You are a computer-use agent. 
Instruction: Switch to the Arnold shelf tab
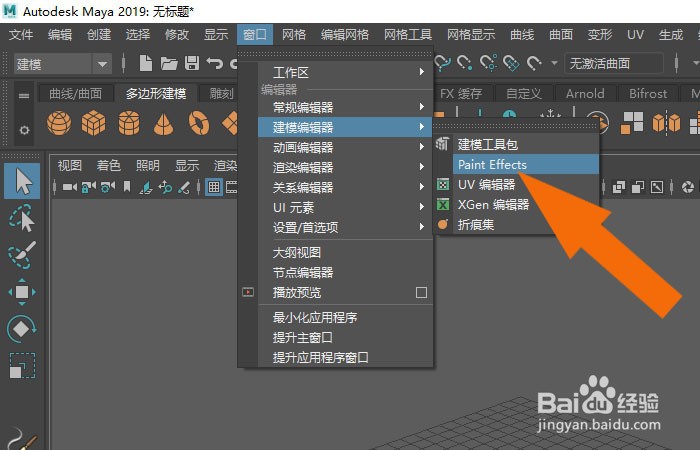pyautogui.click(x=585, y=93)
